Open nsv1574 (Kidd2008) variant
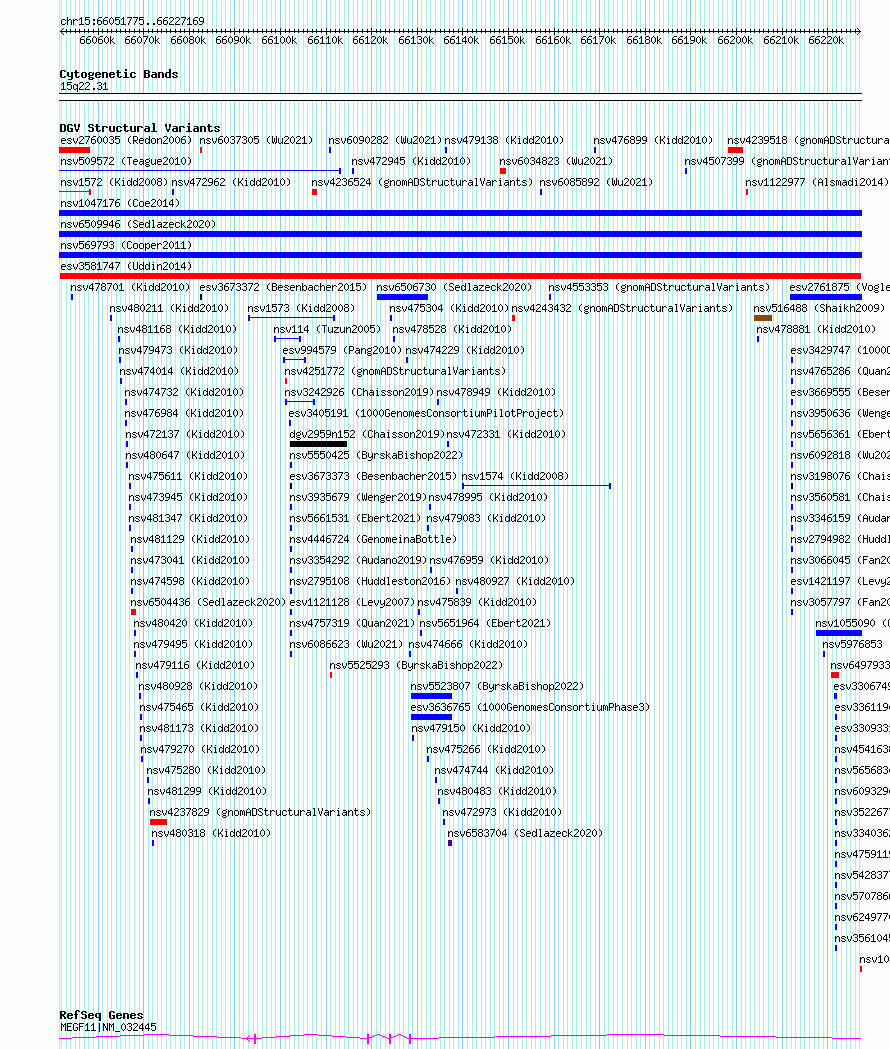The width and height of the screenshot is (890, 1049). tap(515, 476)
